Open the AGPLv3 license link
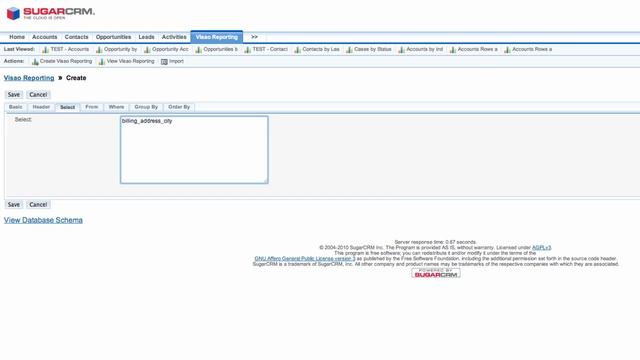 click(x=542, y=248)
